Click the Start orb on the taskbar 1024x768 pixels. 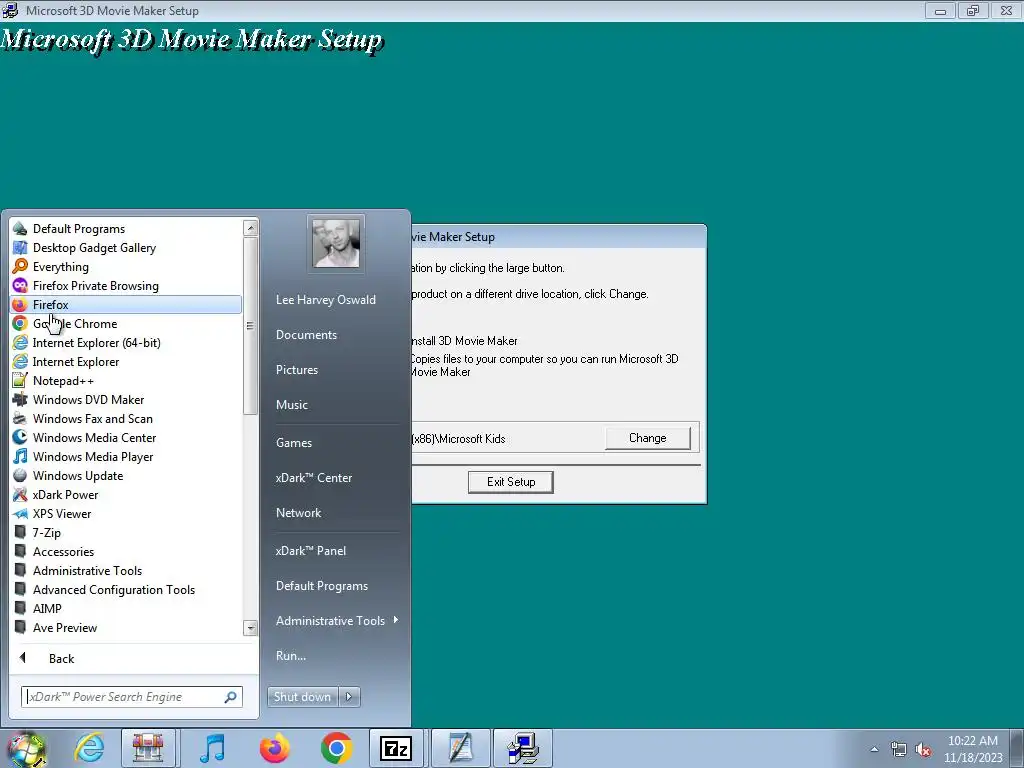pyautogui.click(x=26, y=749)
